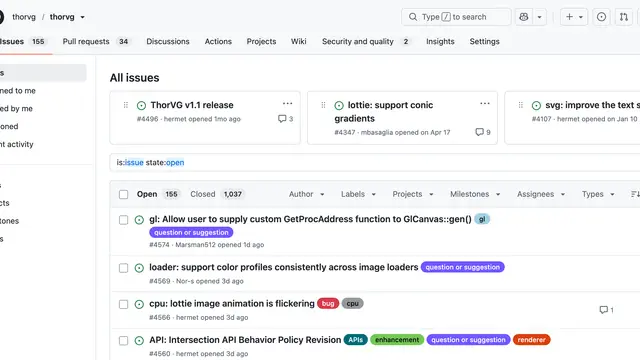Screen dimensions: 640x360
Task: Click the open-status icon of ThorVG v1.1 release
Action: pos(141,105)
